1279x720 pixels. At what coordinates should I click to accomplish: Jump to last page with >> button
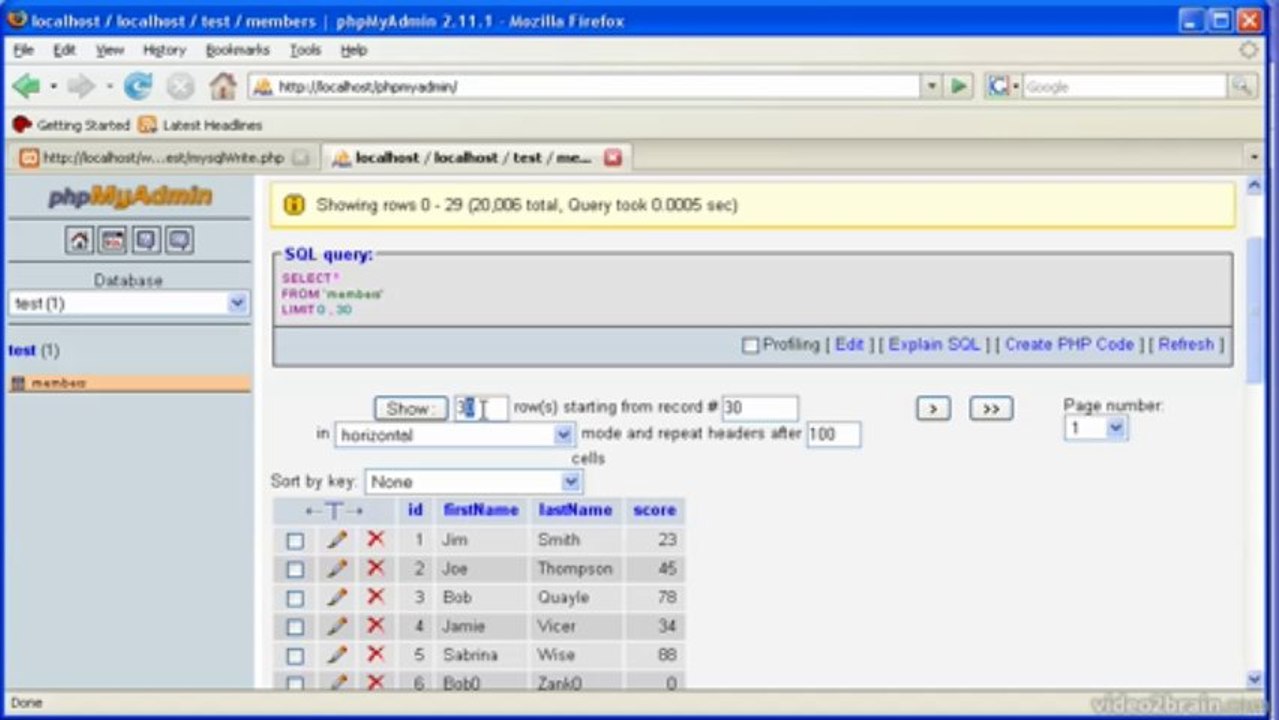click(x=991, y=408)
